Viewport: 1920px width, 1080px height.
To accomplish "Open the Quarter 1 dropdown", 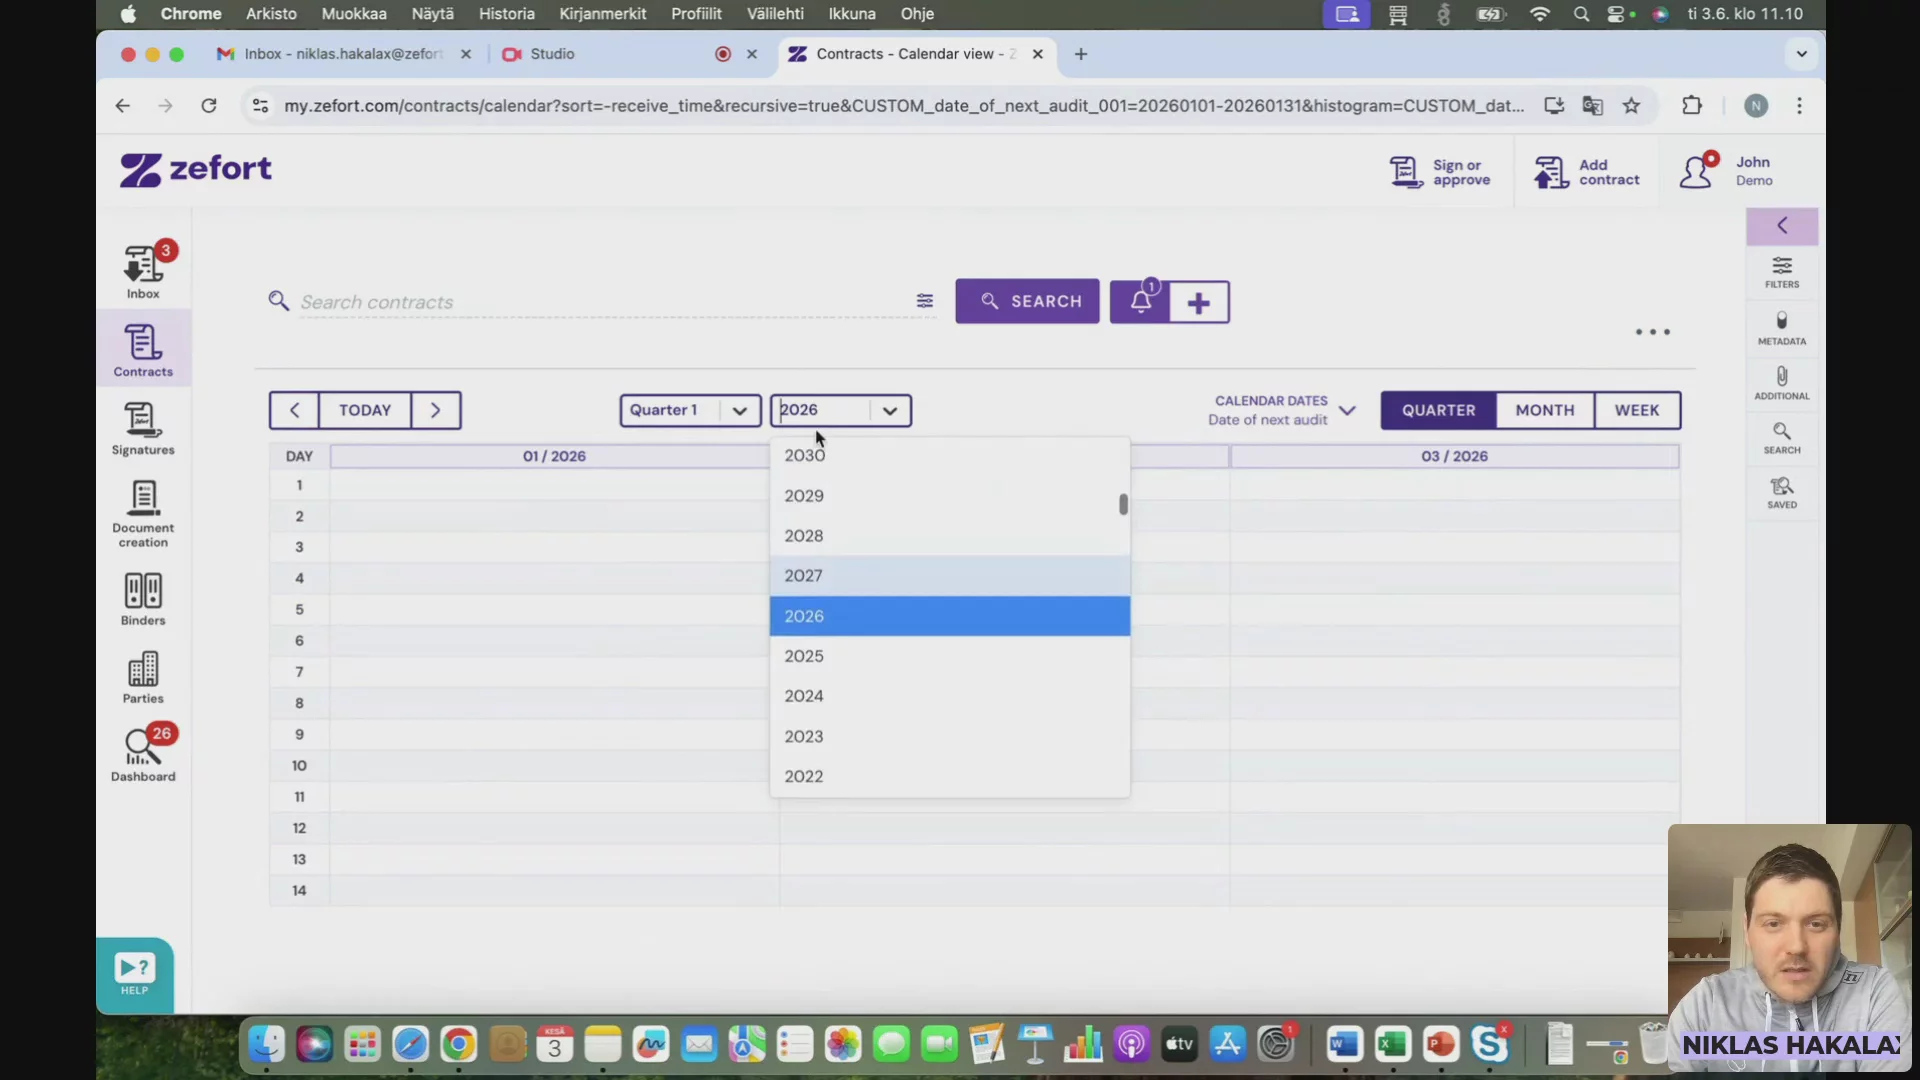I will [x=690, y=410].
